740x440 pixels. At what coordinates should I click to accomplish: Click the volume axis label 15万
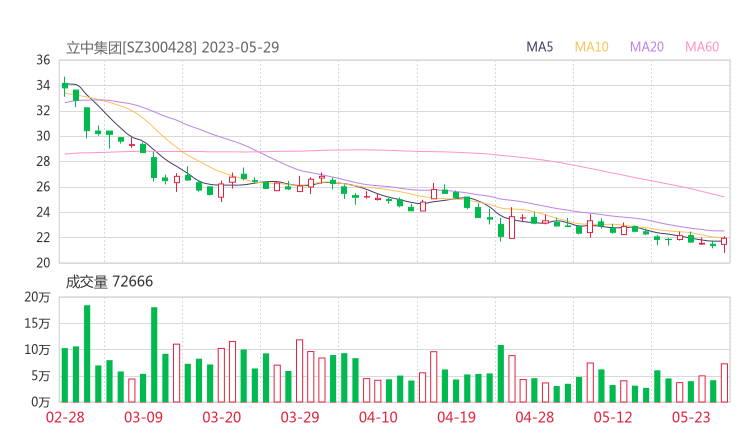click(x=37, y=323)
